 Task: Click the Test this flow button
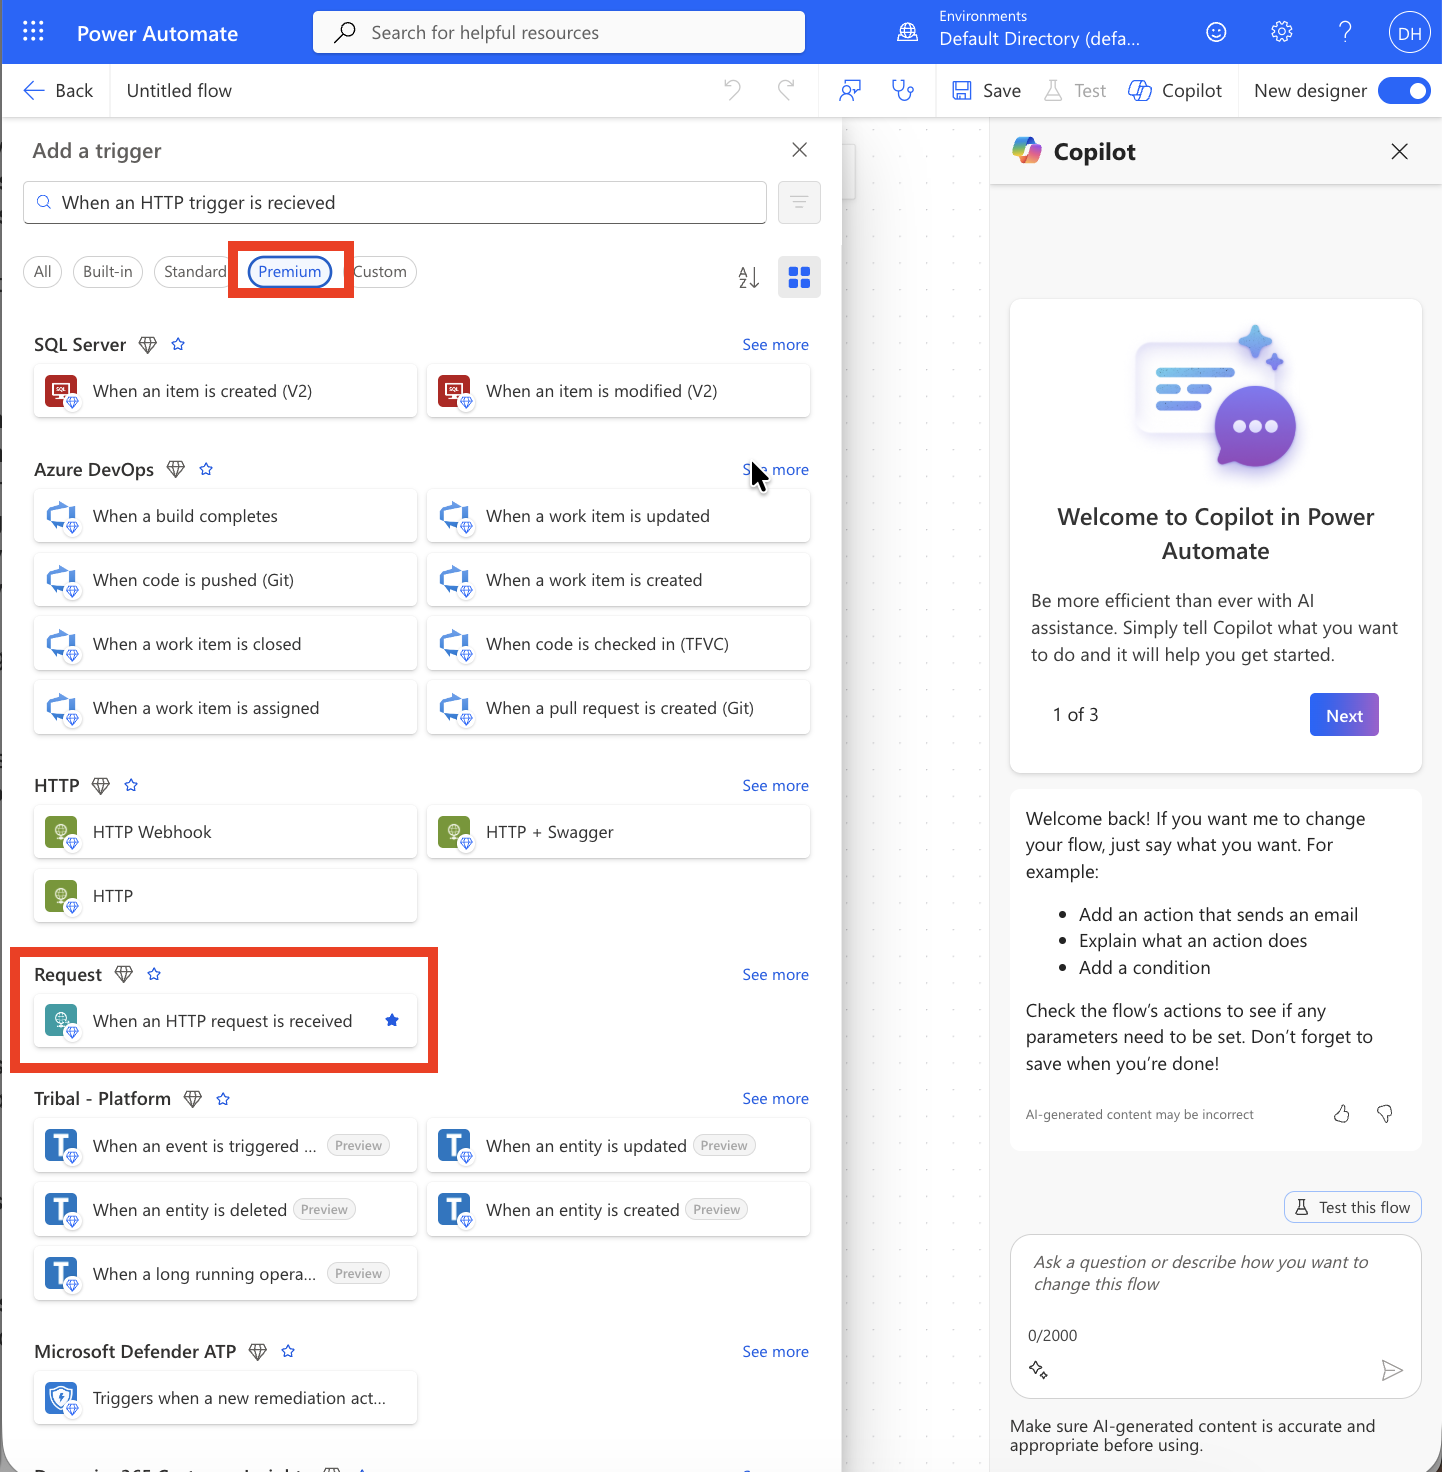point(1353,1207)
